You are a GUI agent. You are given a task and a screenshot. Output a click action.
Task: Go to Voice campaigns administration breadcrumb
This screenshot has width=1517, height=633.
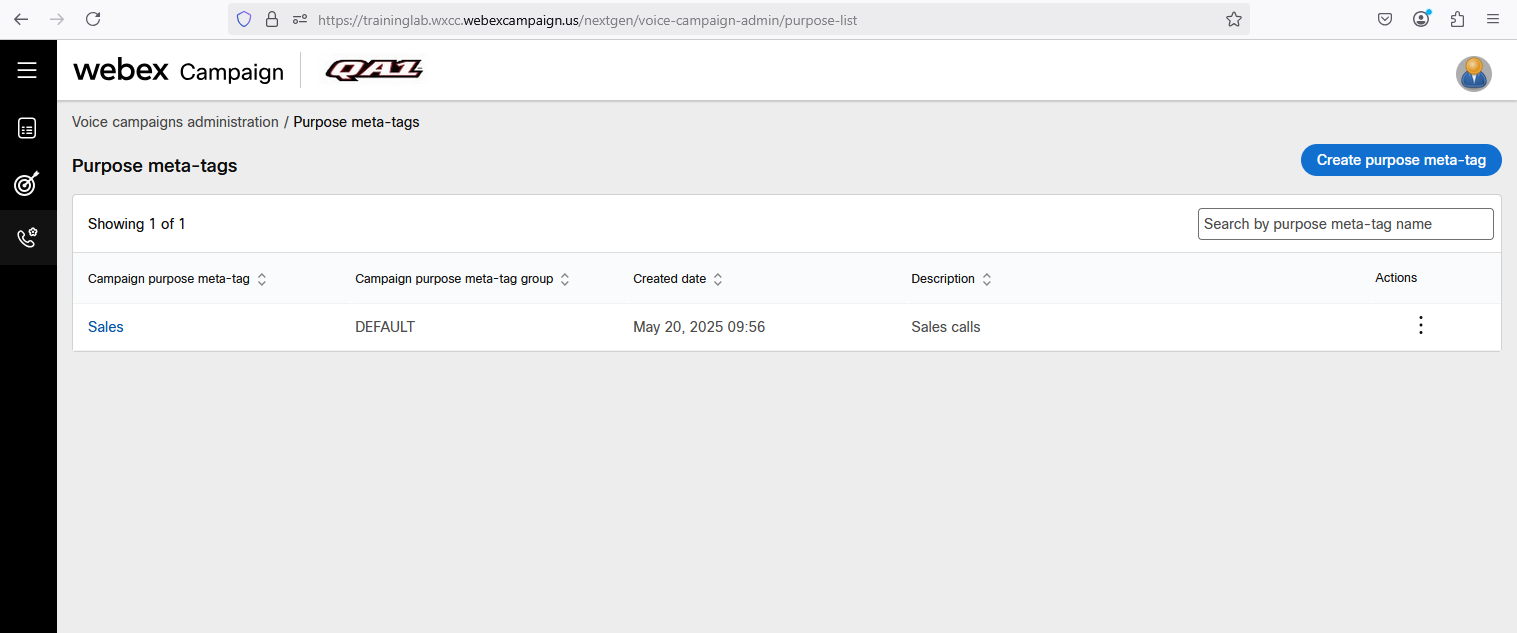coord(175,122)
